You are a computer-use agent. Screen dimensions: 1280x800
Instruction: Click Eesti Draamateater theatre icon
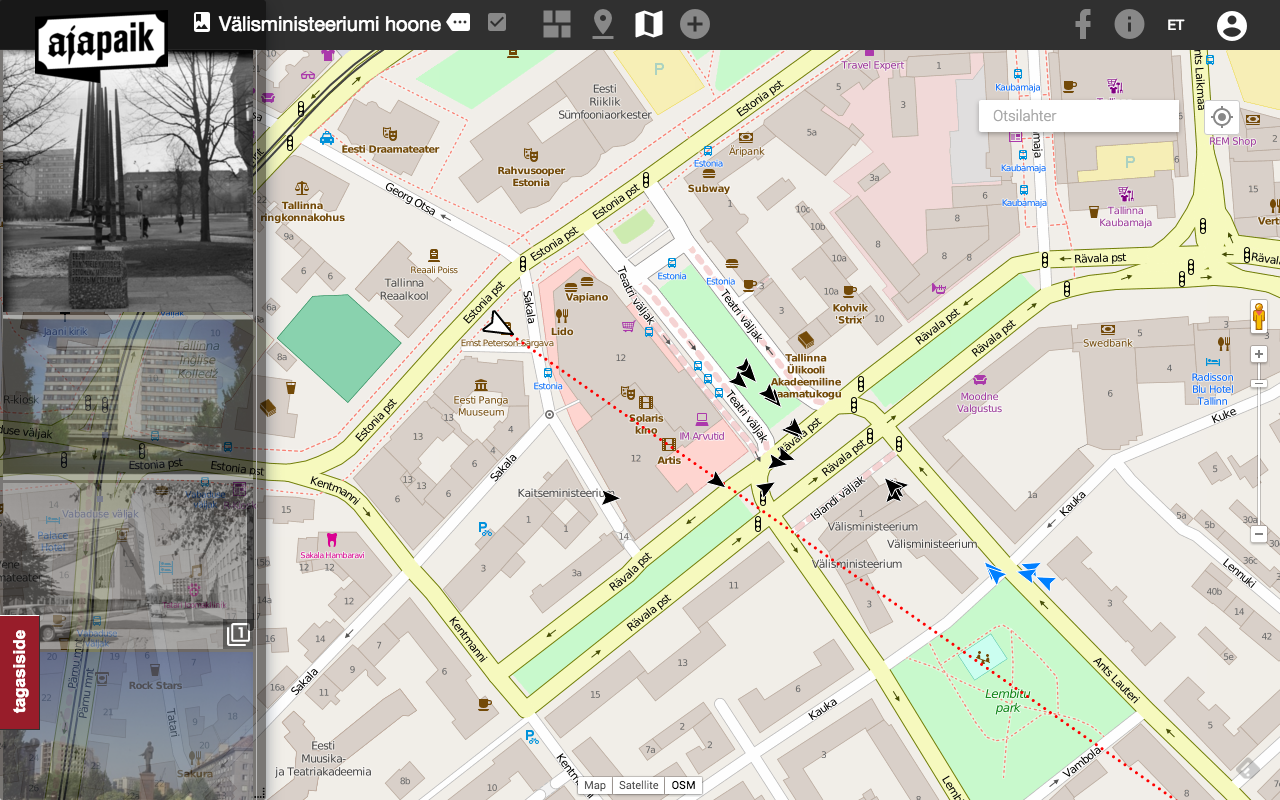pyautogui.click(x=390, y=133)
